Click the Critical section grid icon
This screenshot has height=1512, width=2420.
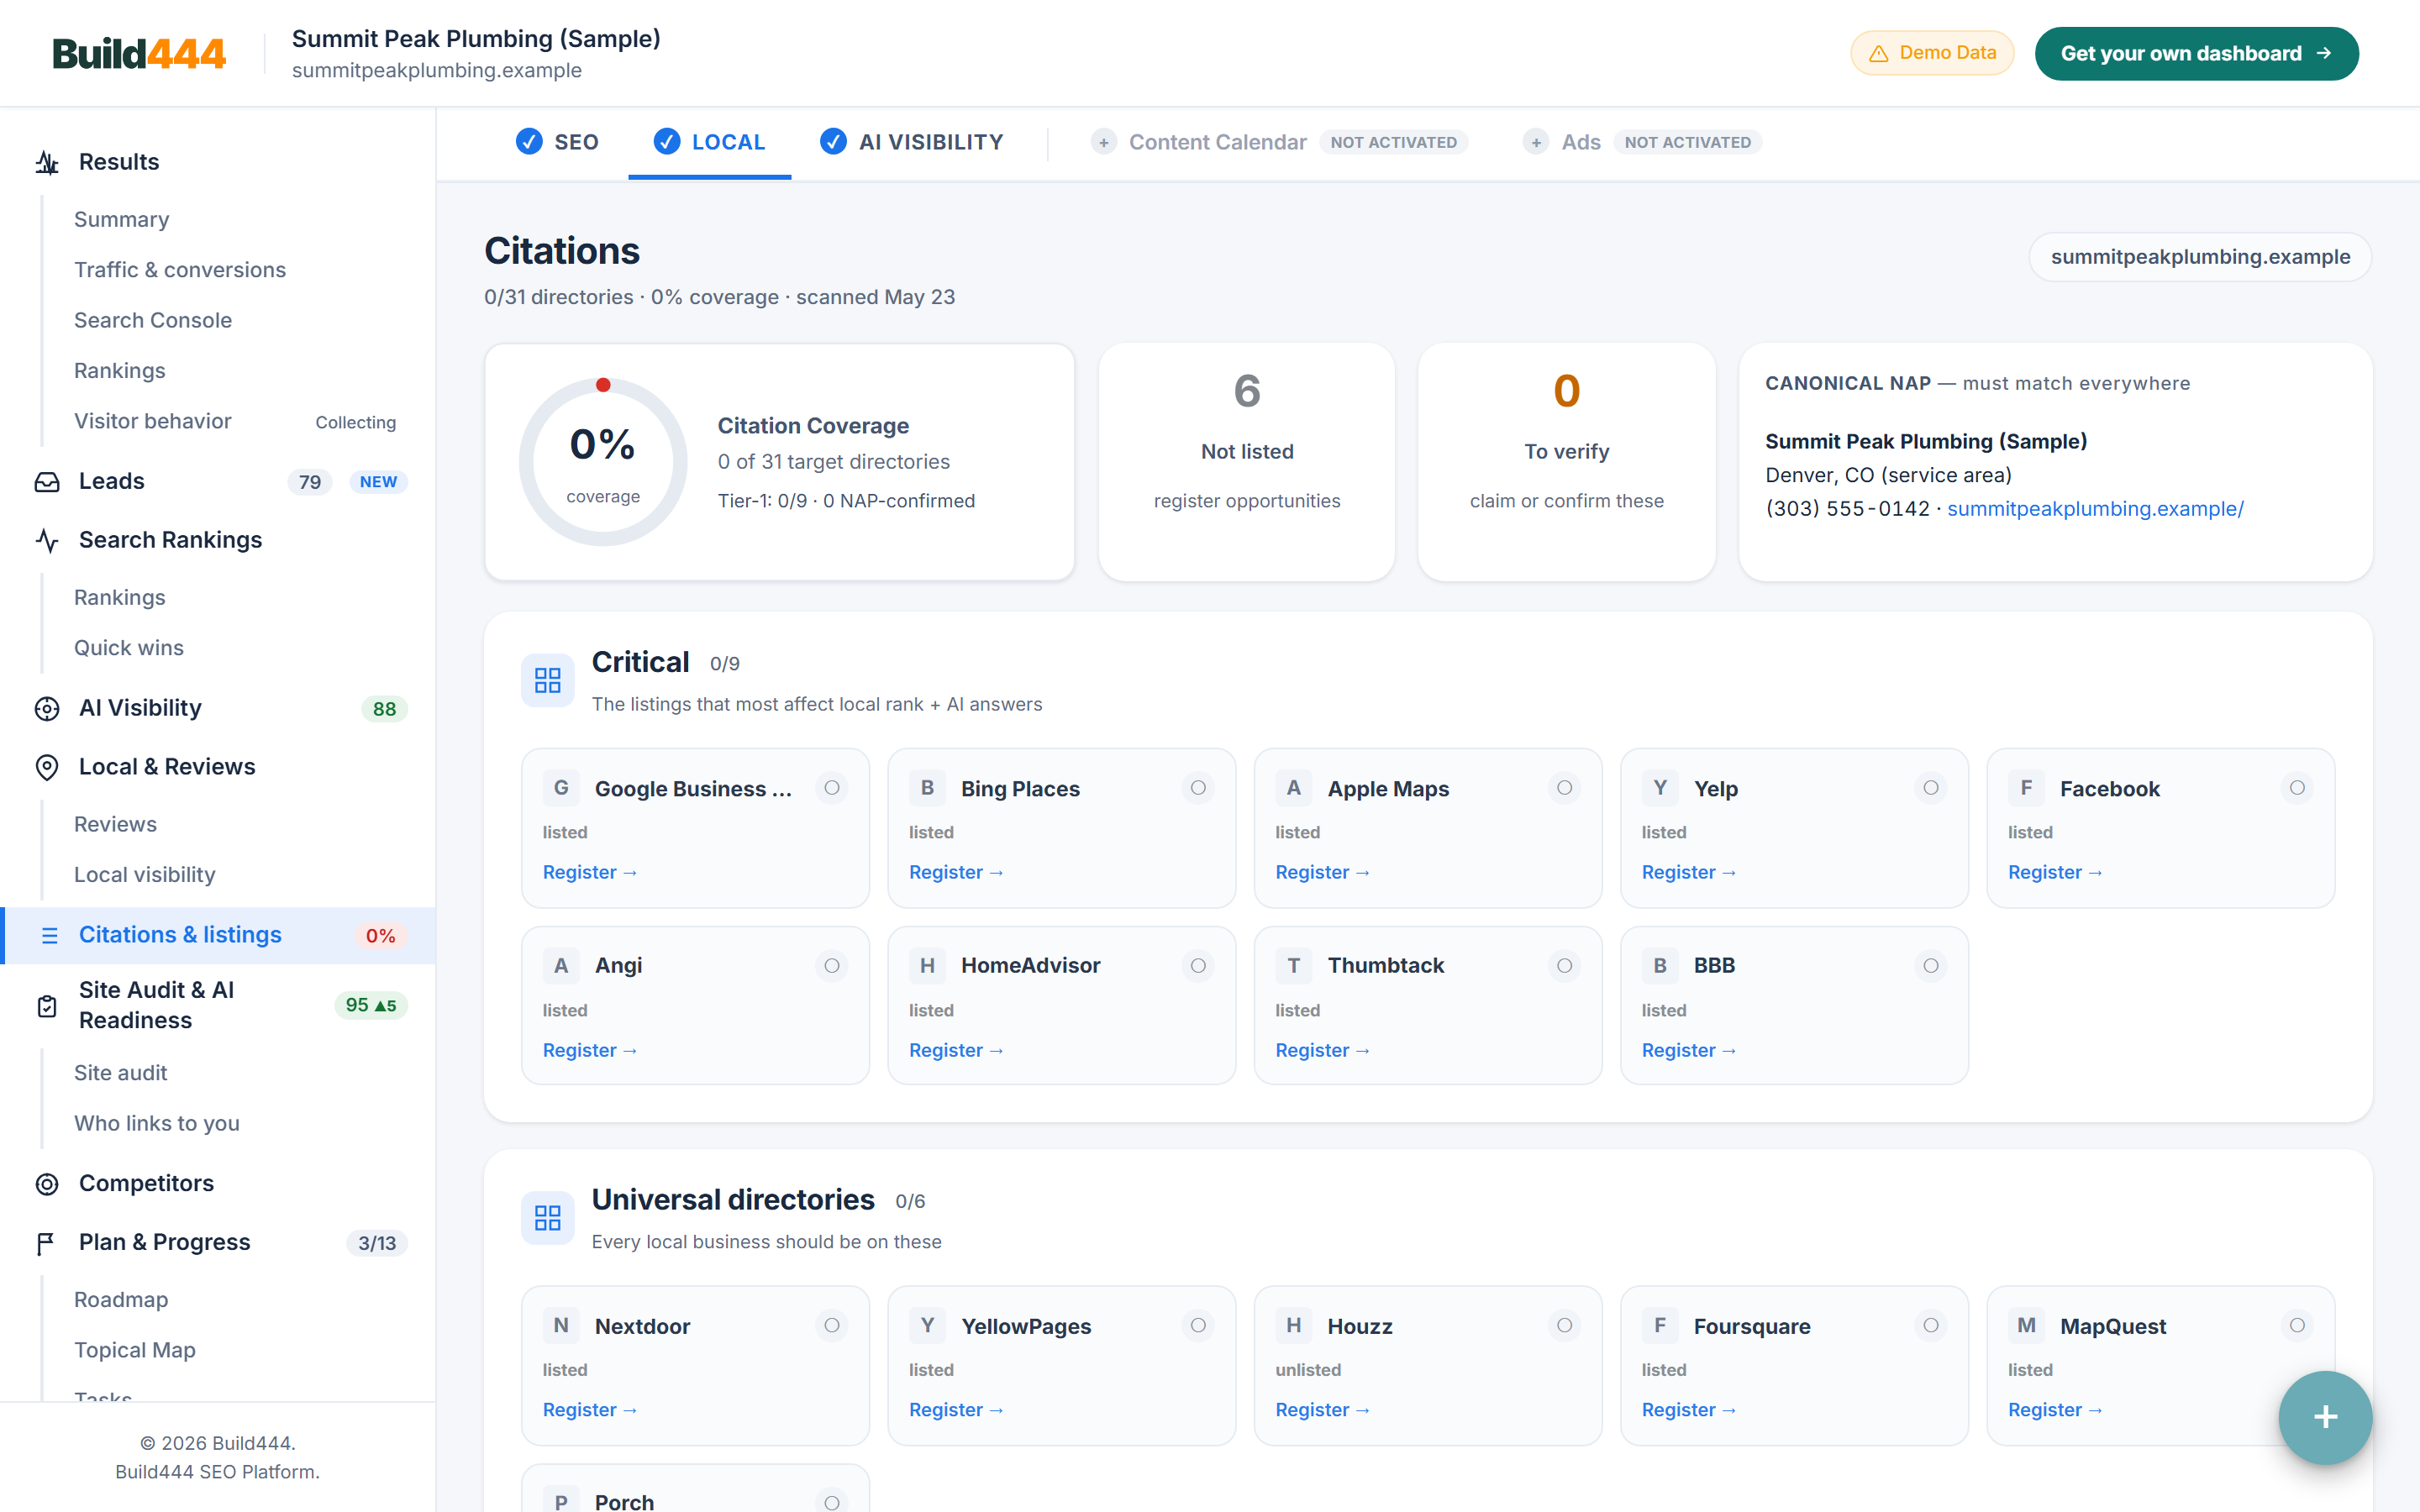coord(547,681)
